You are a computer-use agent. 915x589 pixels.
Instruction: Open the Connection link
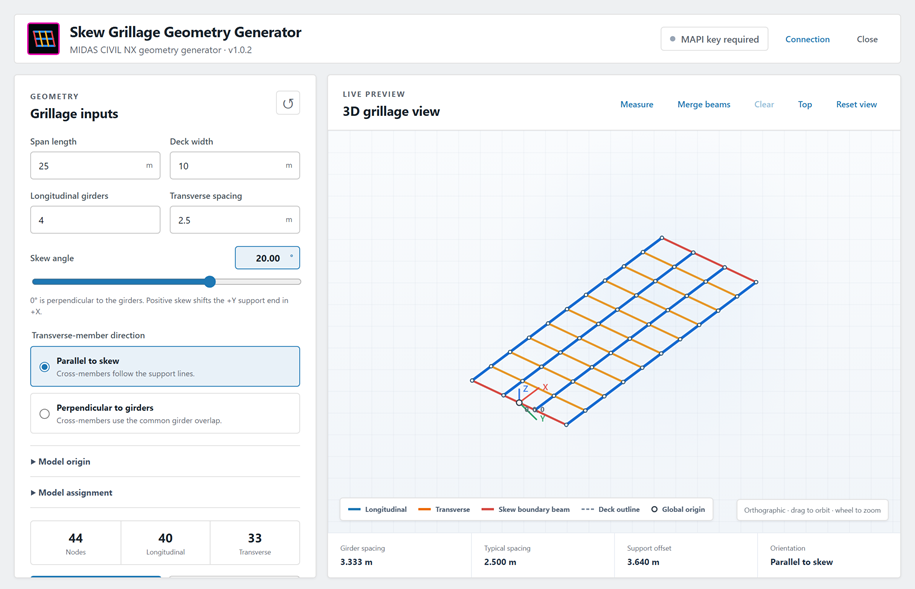(807, 39)
